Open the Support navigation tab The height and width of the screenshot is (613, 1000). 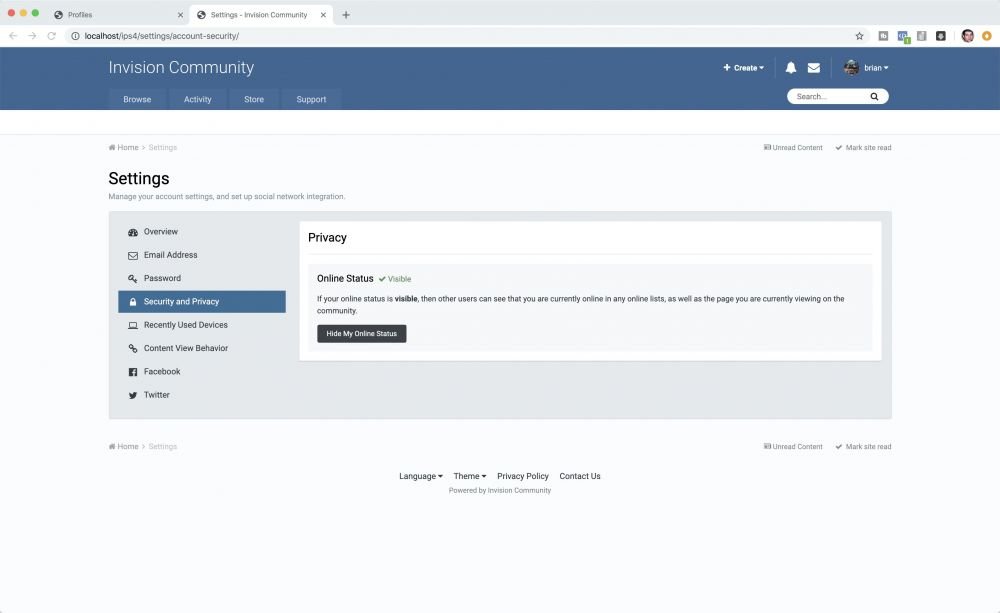[x=311, y=100]
